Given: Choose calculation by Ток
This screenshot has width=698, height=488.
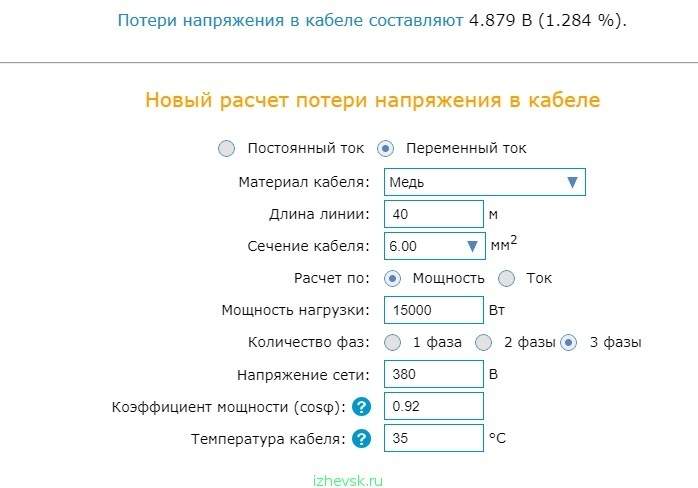Looking at the screenshot, I should 506,279.
